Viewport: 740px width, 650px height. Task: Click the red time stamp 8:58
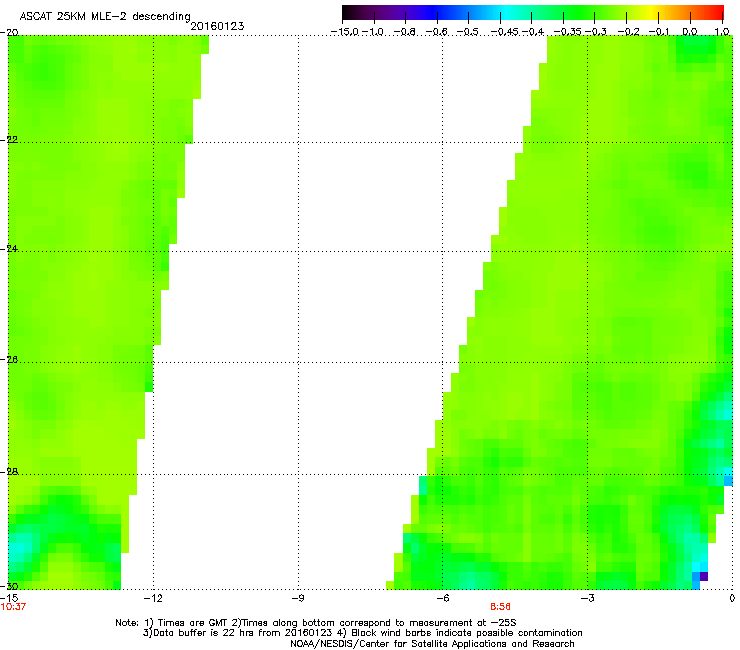pyautogui.click(x=500, y=607)
